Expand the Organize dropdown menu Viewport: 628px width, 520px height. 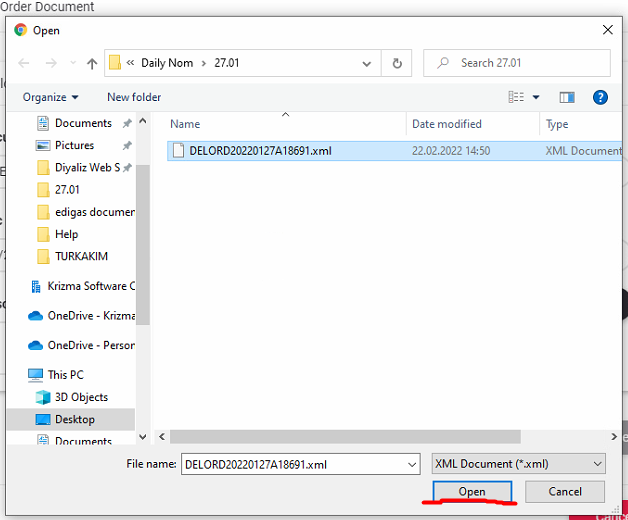pos(51,97)
